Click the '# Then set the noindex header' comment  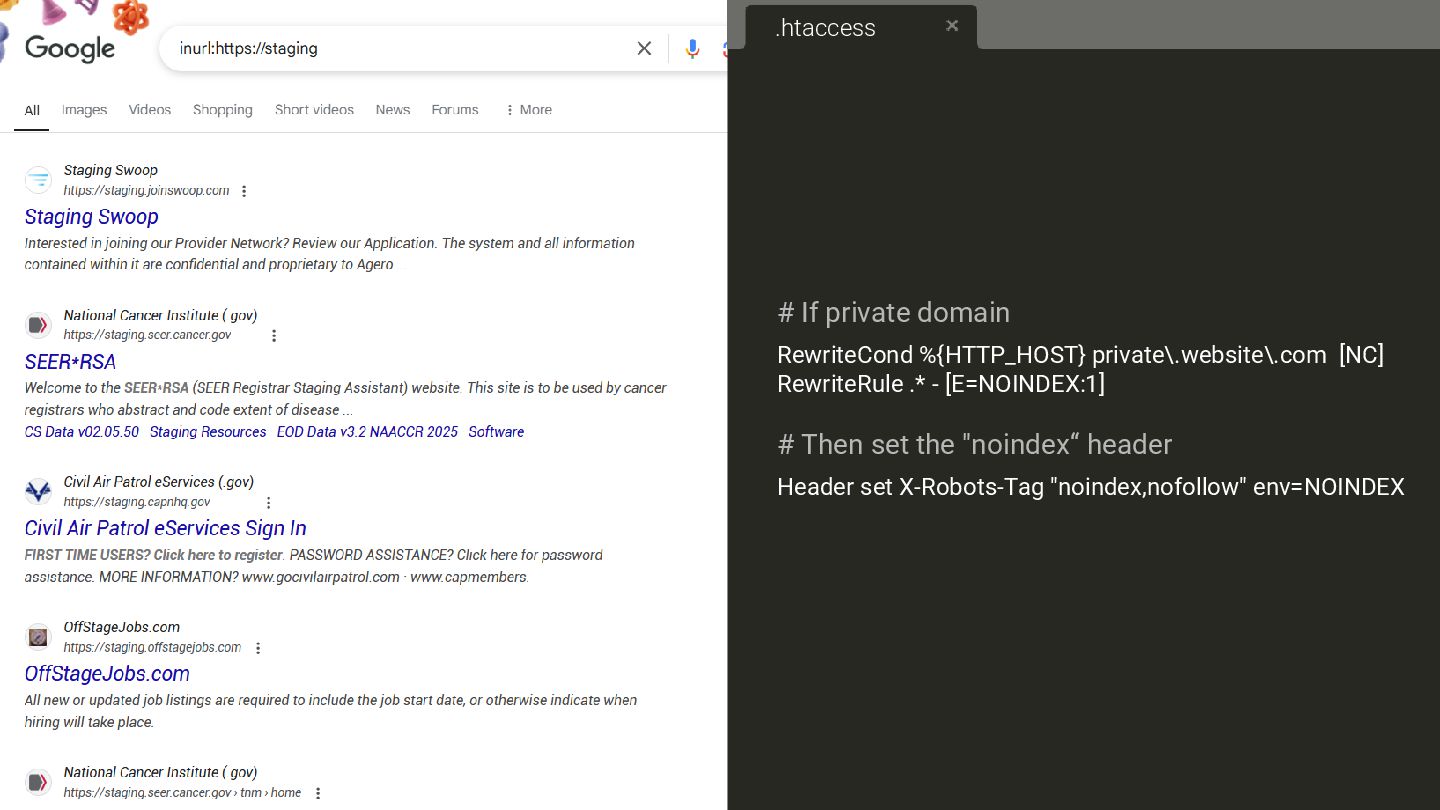974,445
